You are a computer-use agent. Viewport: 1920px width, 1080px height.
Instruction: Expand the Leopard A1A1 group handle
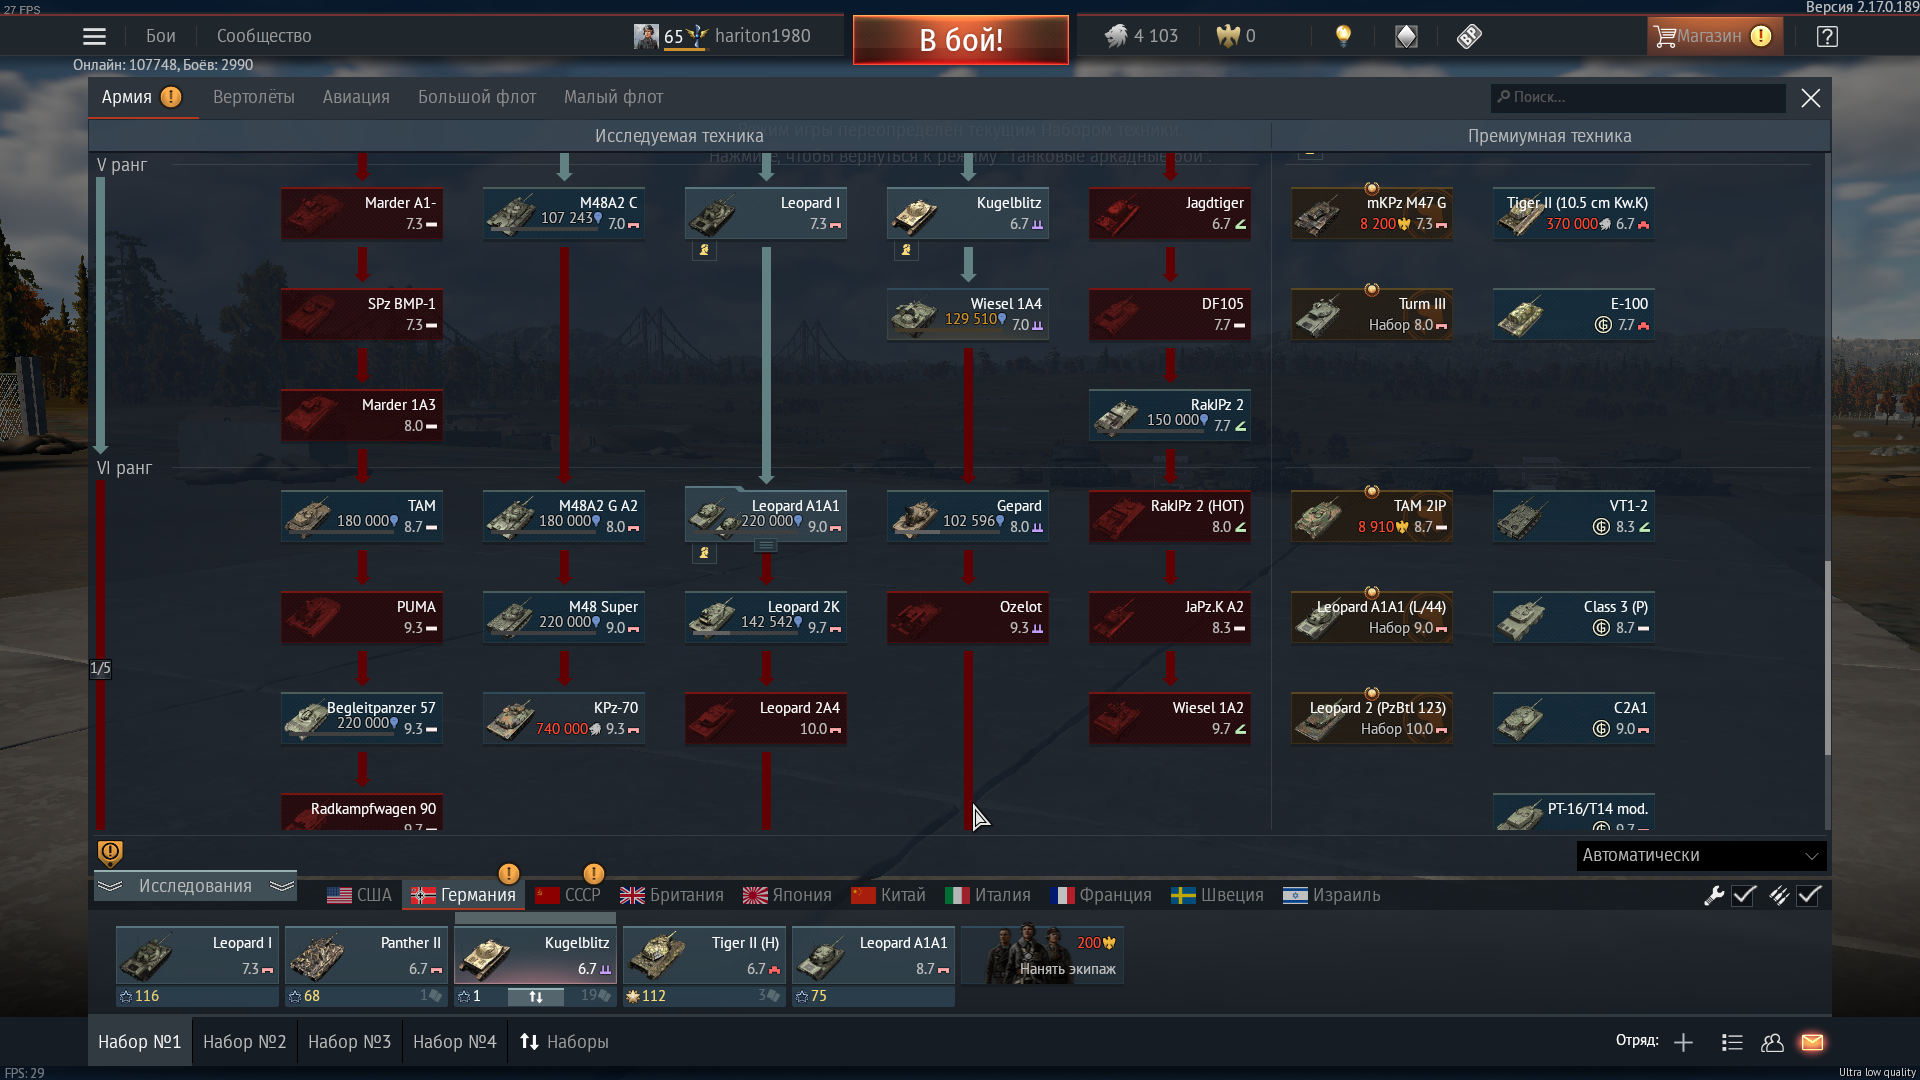(765, 546)
